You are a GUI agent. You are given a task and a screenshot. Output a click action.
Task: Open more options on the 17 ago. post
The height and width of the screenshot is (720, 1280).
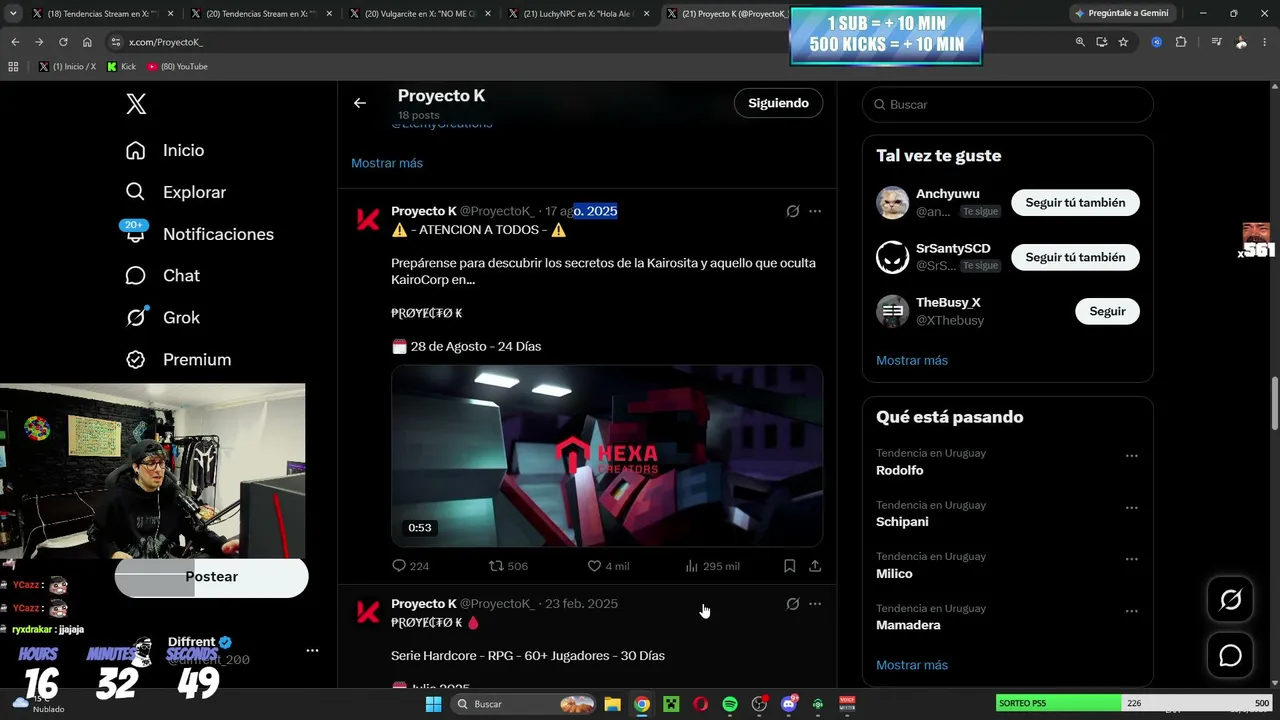(x=815, y=211)
